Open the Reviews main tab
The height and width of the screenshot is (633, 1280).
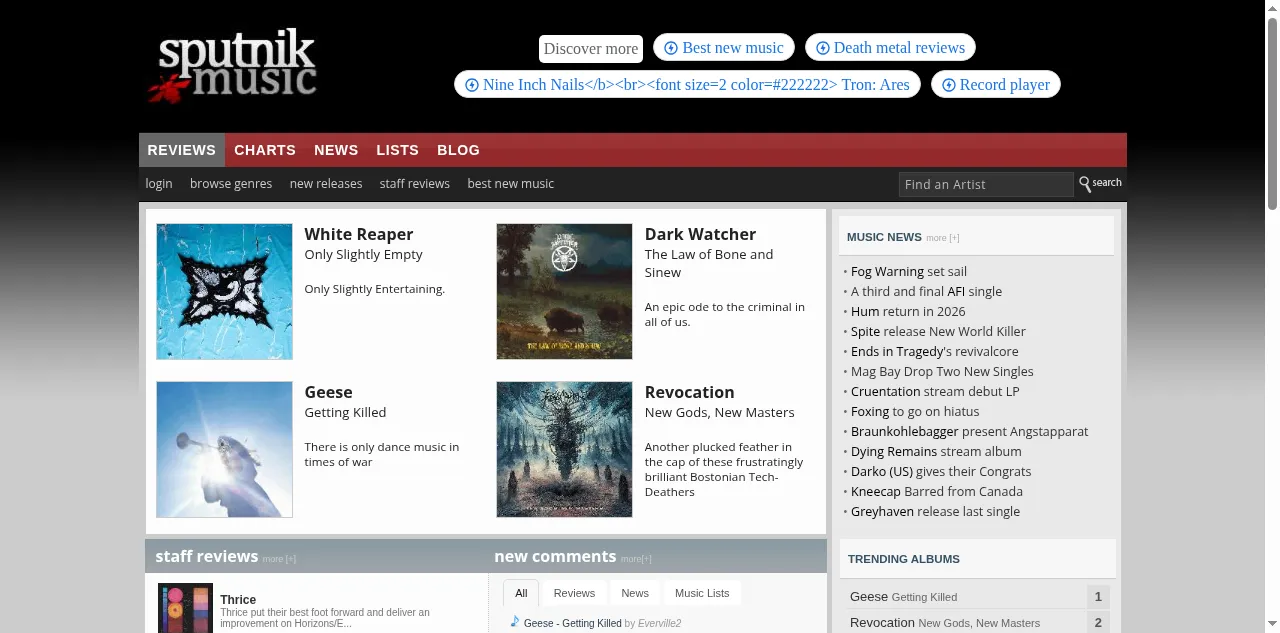[x=182, y=150]
